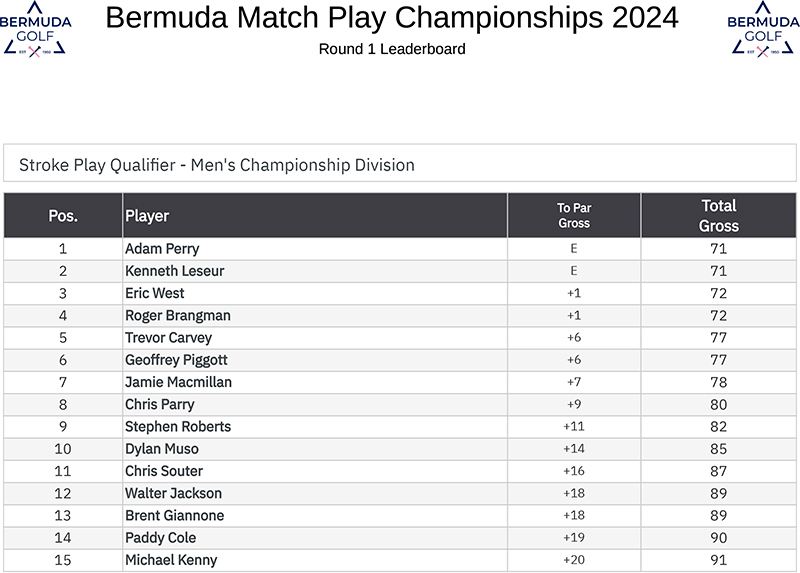
Task: Choose Chris Parry from the leaderboard
Action: 160,404
